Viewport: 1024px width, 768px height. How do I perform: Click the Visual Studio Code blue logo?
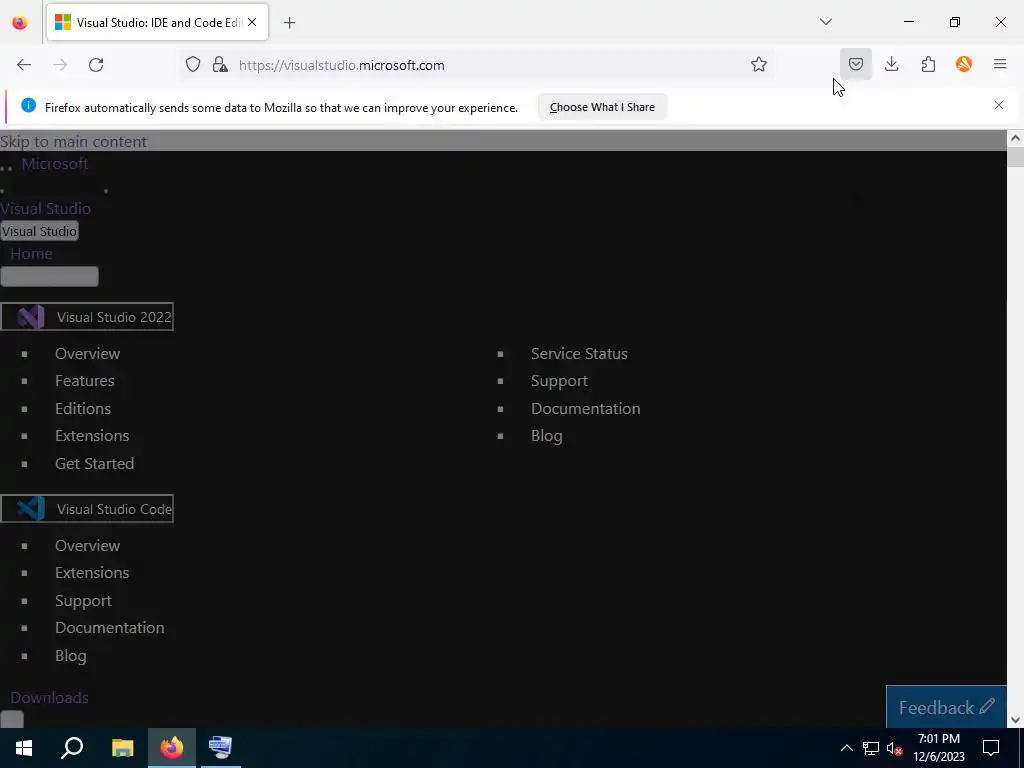pos(31,509)
